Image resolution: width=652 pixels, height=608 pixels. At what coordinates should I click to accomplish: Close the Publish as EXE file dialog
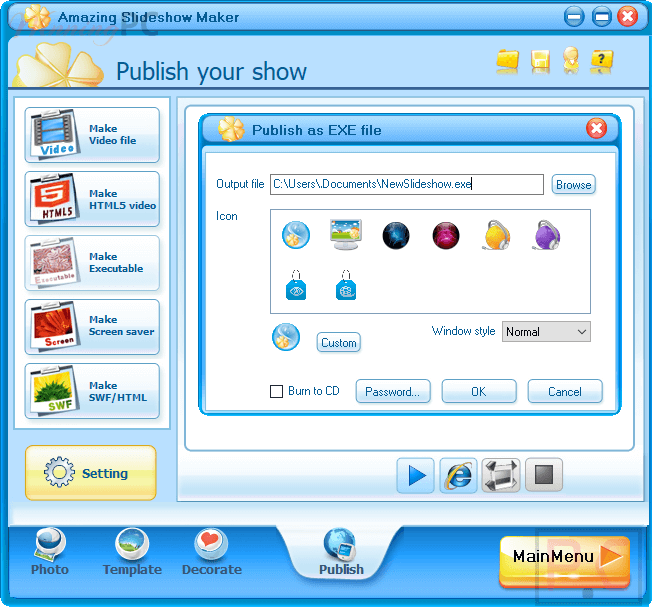tap(596, 128)
